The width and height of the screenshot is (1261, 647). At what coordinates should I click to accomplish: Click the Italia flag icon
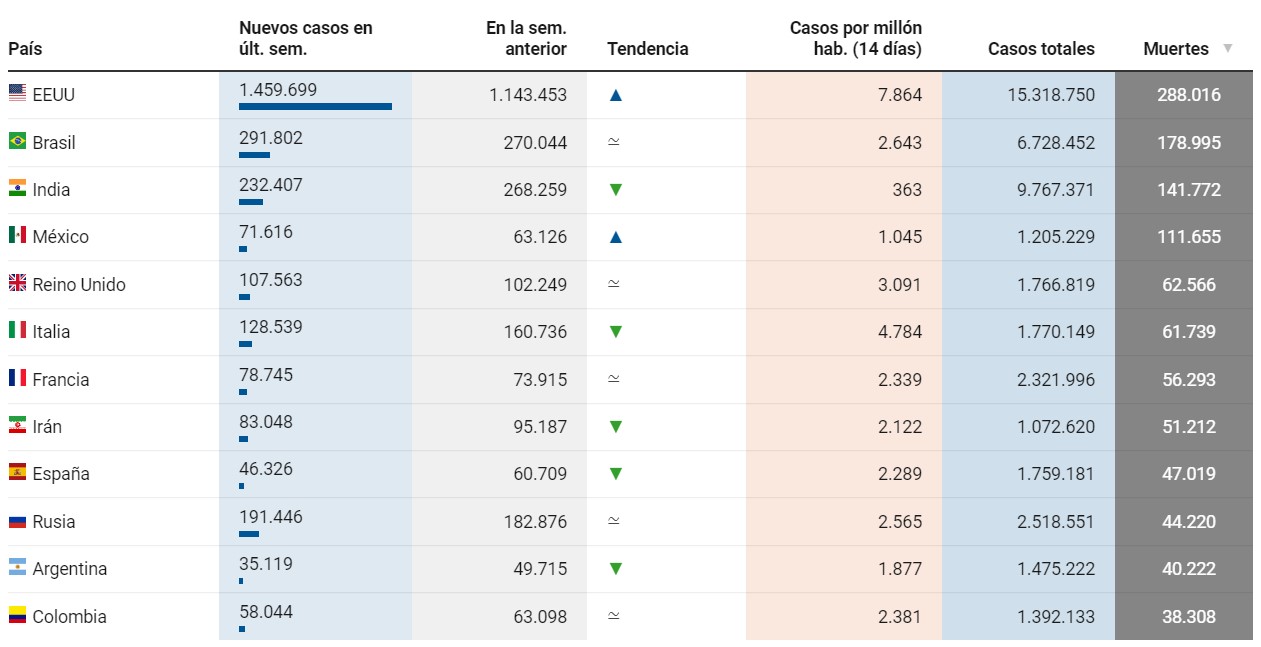coord(17,331)
